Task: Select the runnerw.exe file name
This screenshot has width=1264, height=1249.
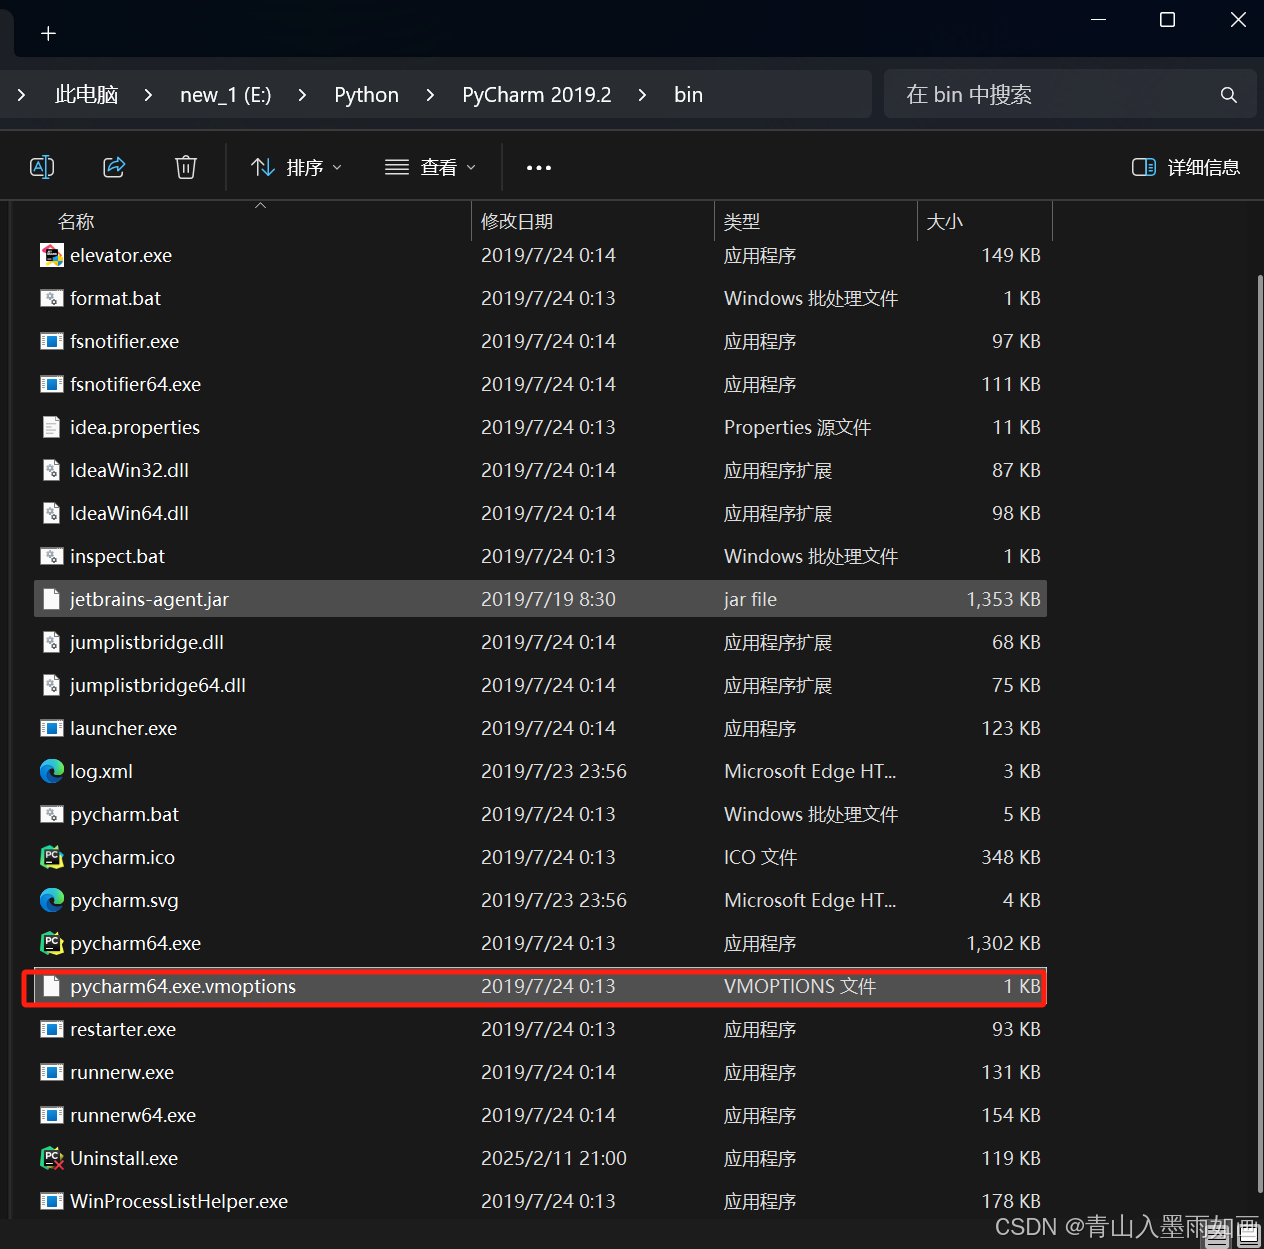Action: point(122,1072)
